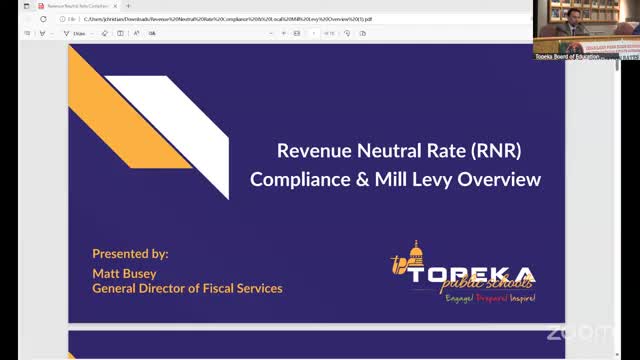Screen dimensions: 640x360
Task: Open the table of contents pane
Action: [x=27, y=33]
